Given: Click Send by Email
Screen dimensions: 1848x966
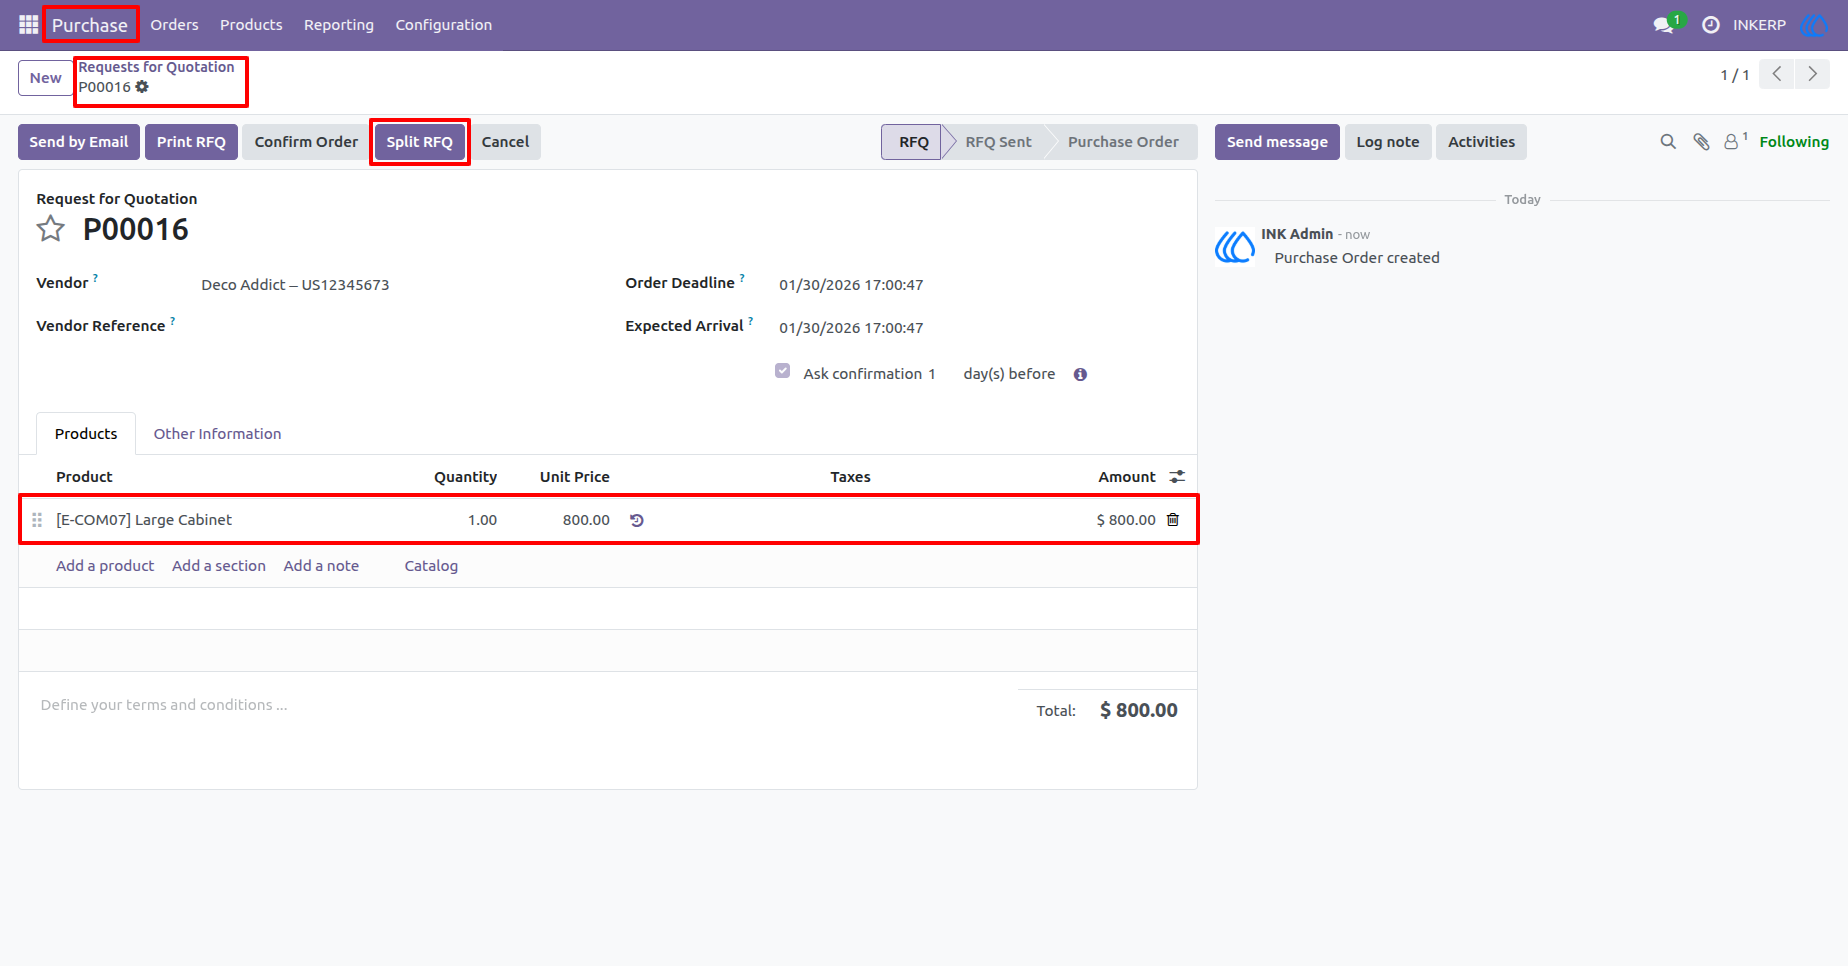Looking at the screenshot, I should coord(79,142).
